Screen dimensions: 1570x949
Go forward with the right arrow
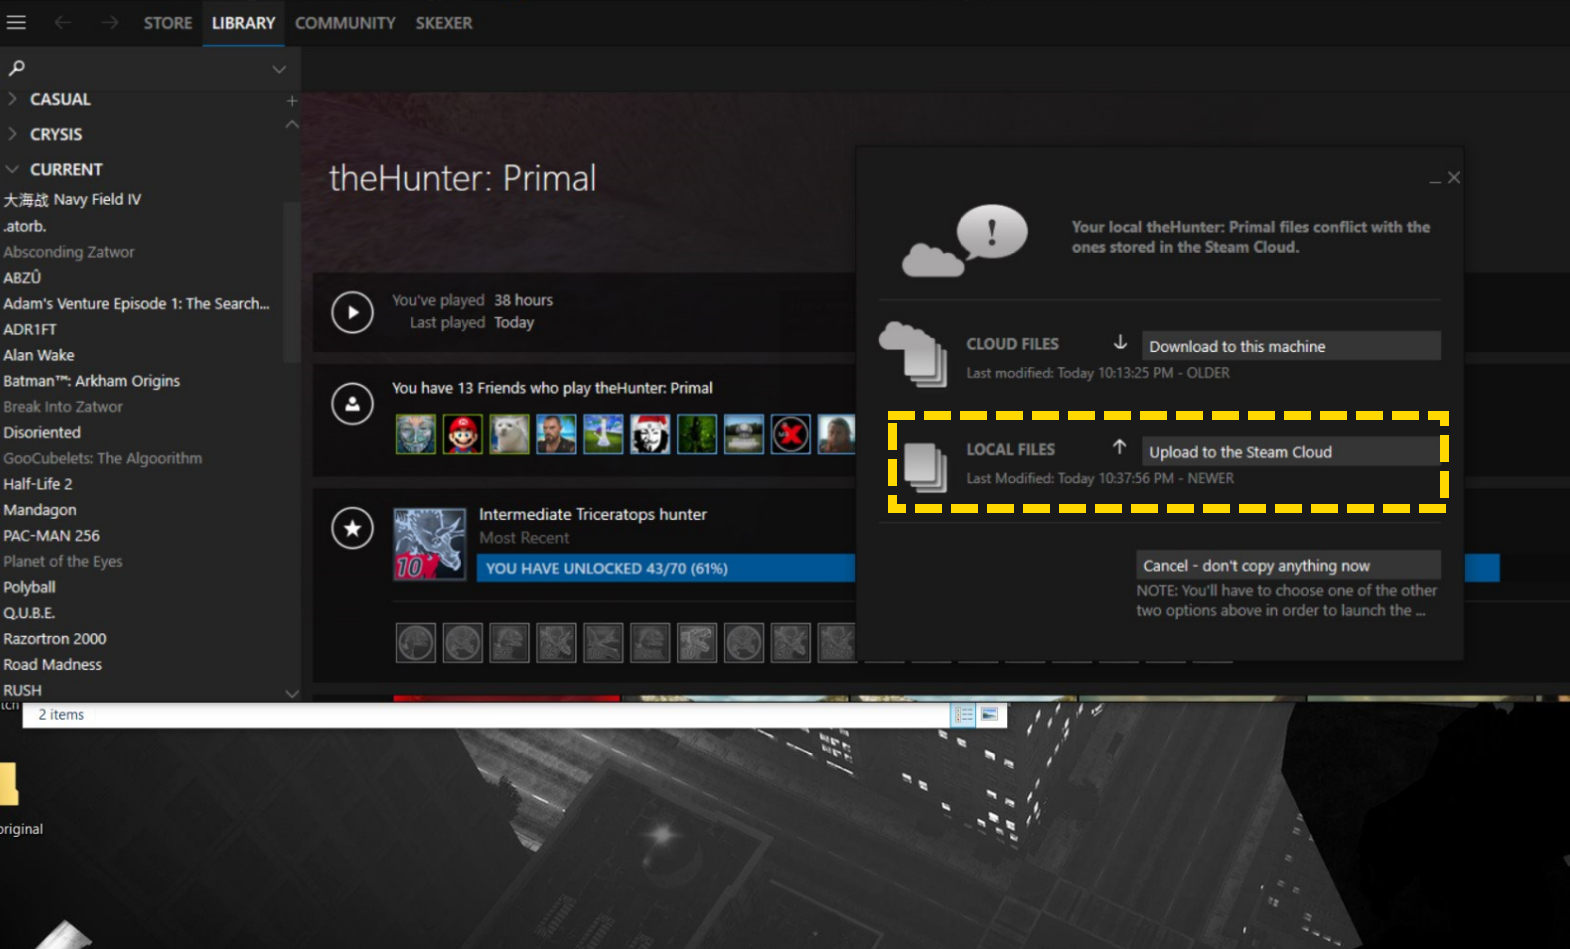point(109,22)
